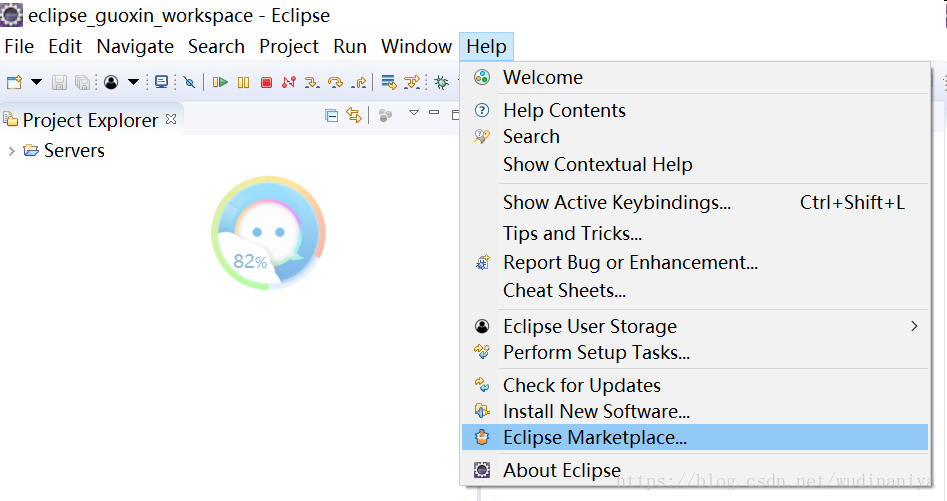Select Show Contextual Help

pos(695,164)
